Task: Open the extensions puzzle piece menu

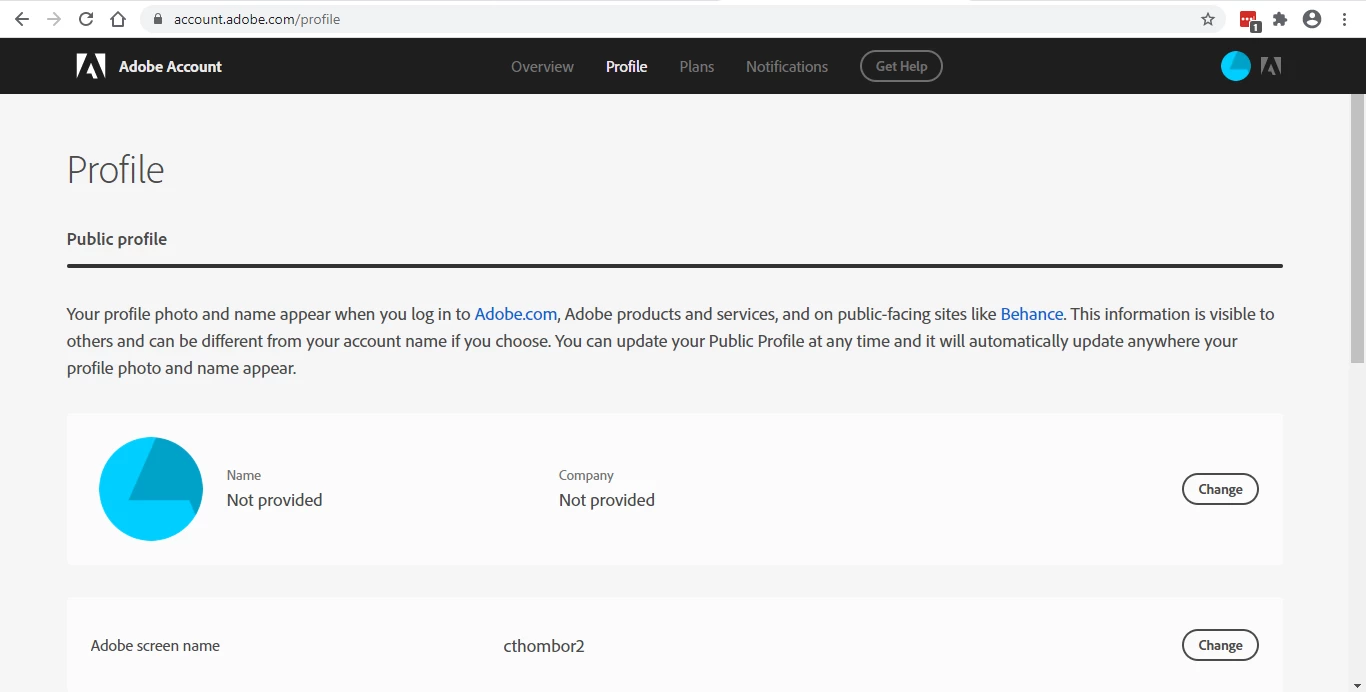Action: pos(1280,19)
